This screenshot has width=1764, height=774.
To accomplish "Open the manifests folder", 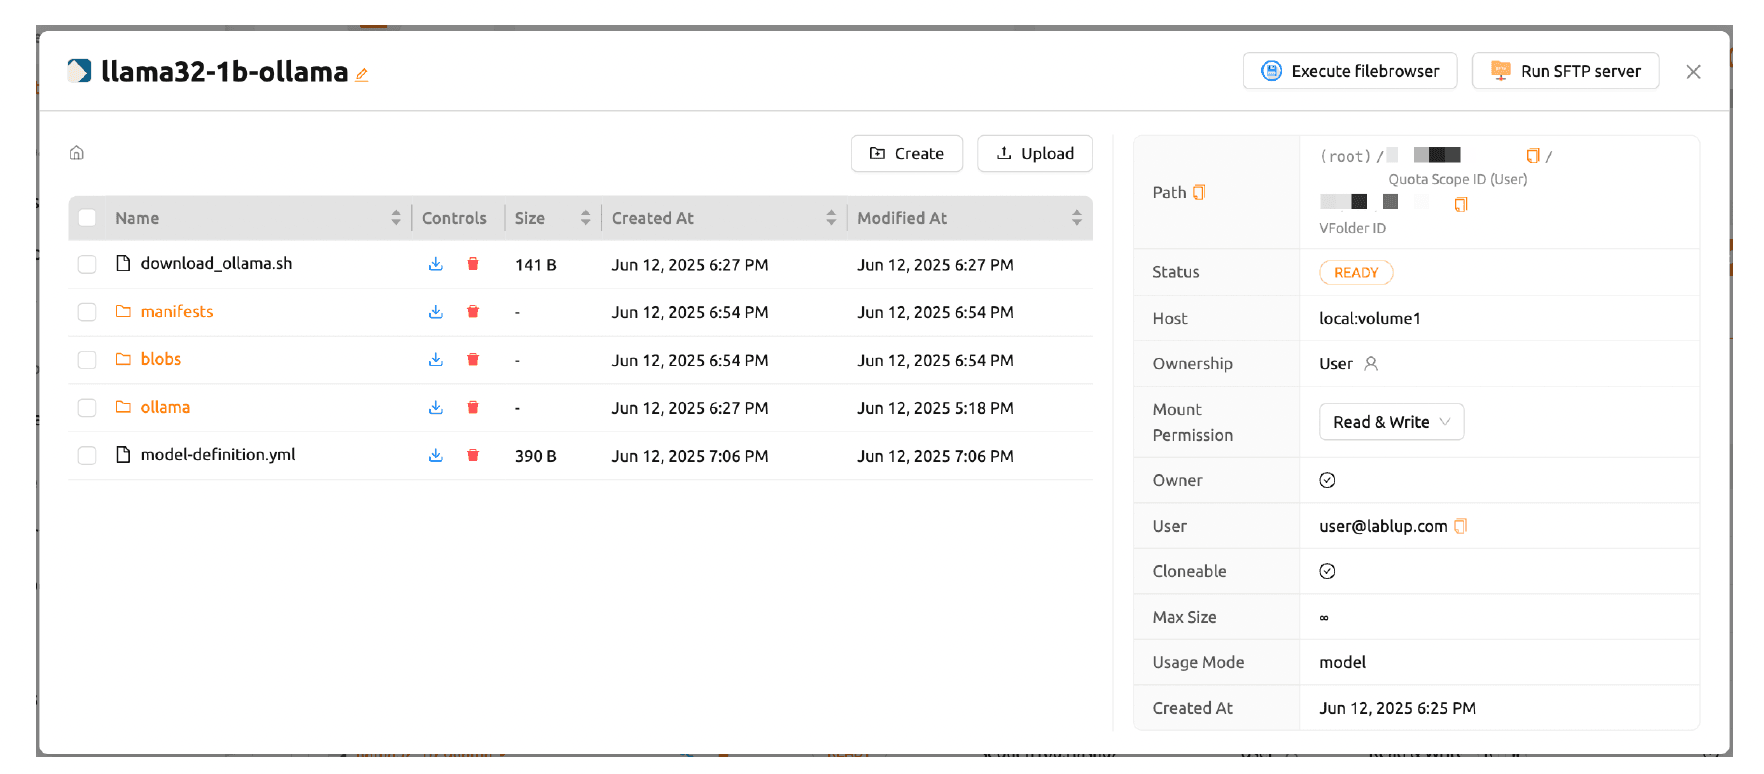I will click(x=177, y=312).
